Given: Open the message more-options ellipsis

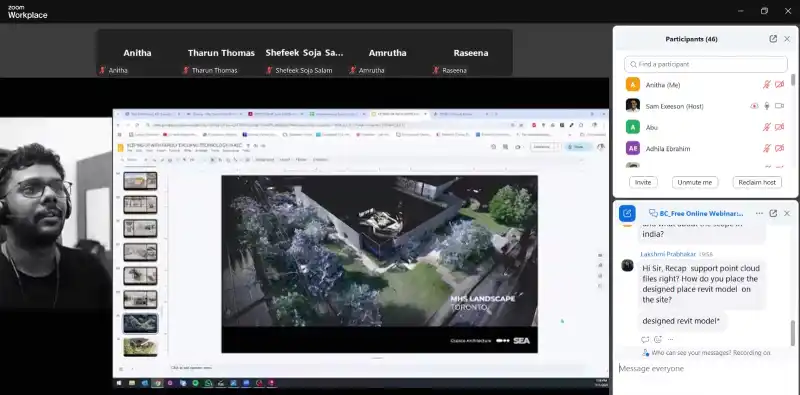Looking at the screenshot, I should (670, 339).
